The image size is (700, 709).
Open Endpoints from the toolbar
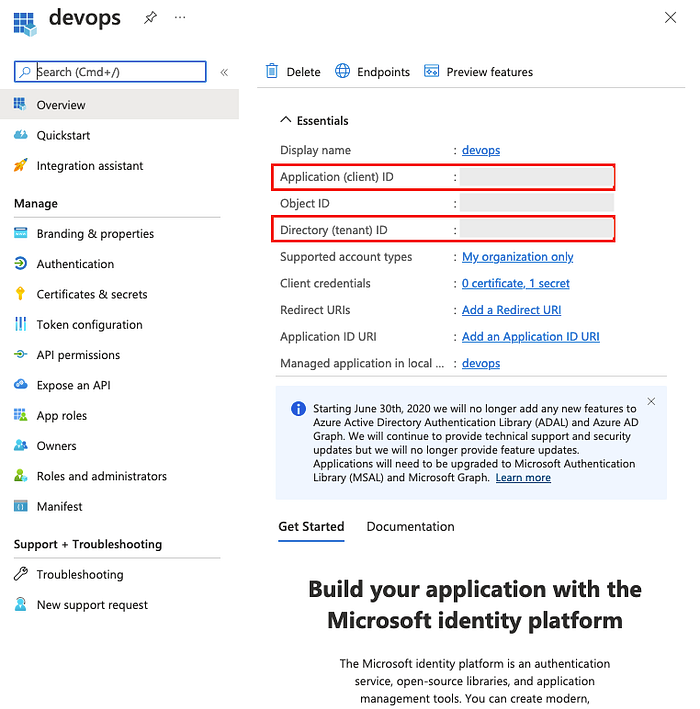click(383, 72)
